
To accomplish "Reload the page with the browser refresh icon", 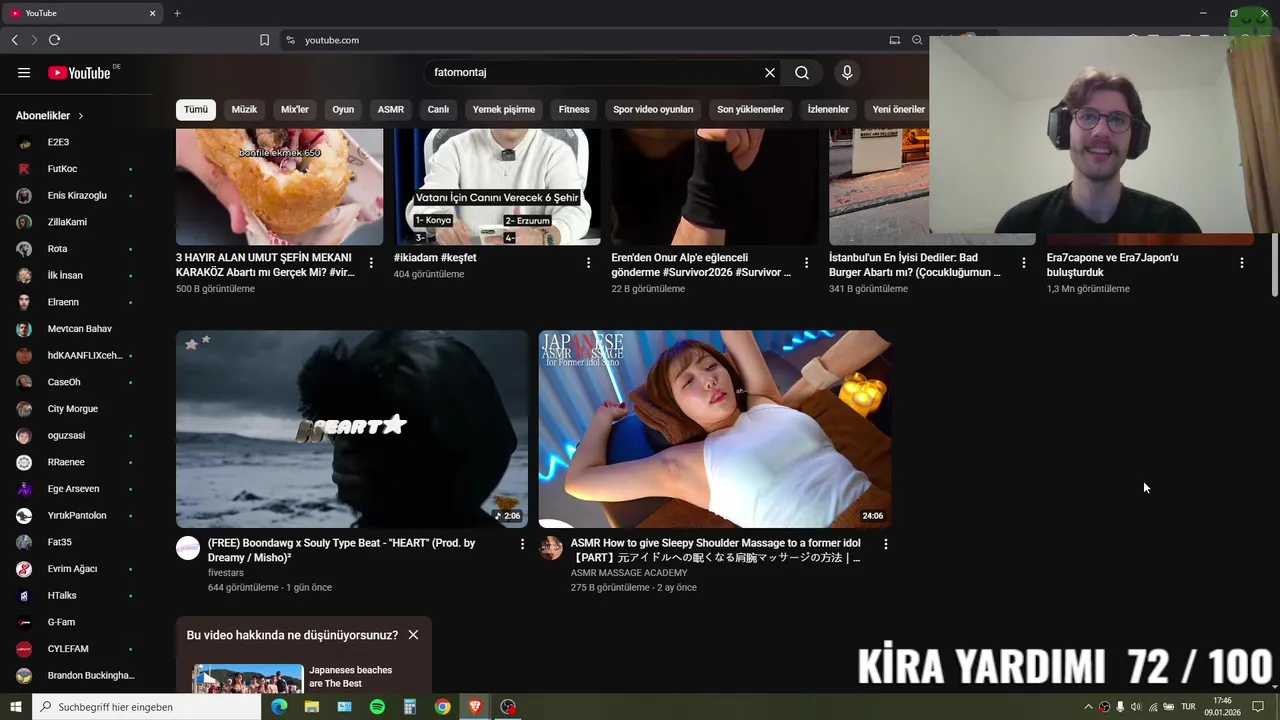I will pos(54,40).
